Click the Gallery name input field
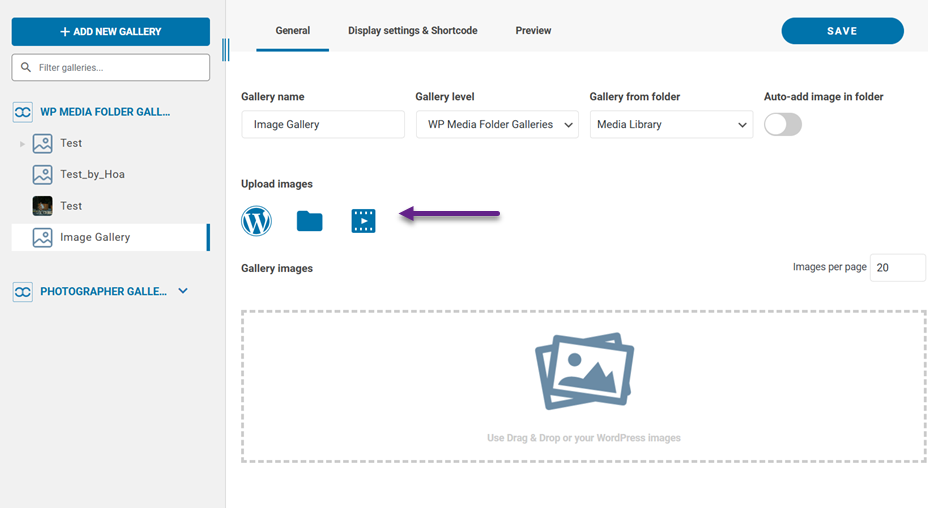 pos(323,125)
